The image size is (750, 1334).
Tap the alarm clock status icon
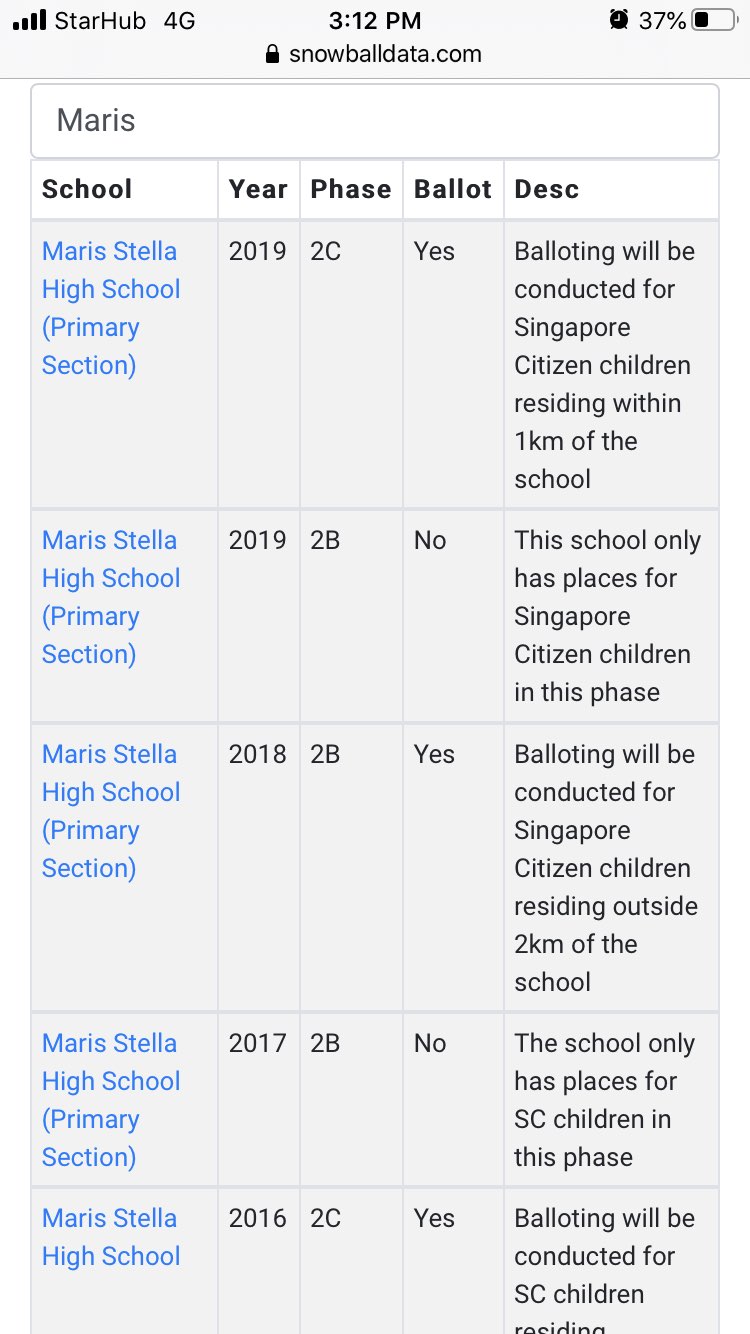pyautogui.click(x=619, y=20)
